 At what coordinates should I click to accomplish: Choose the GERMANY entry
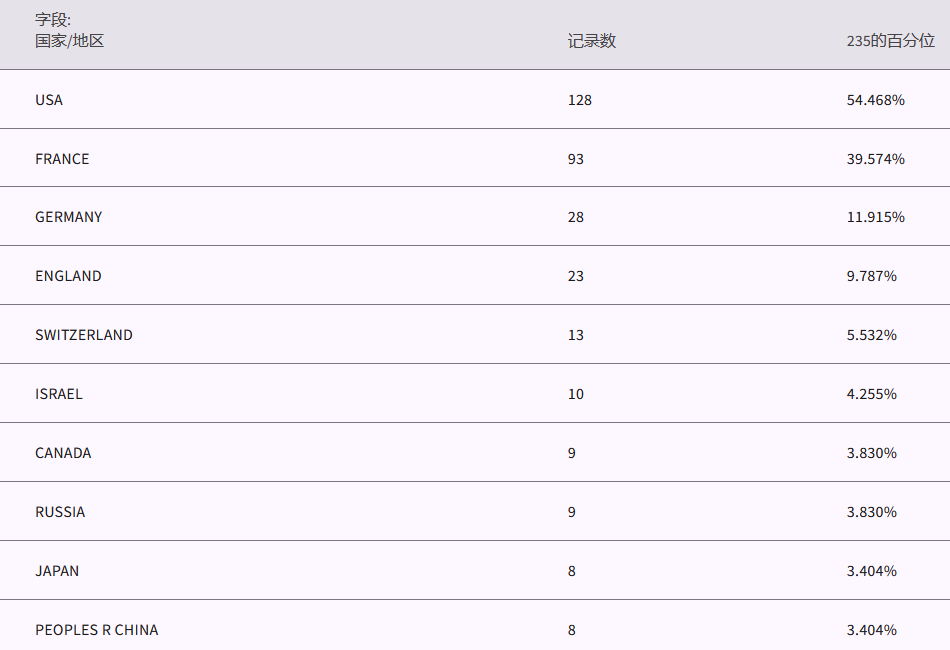tap(68, 217)
